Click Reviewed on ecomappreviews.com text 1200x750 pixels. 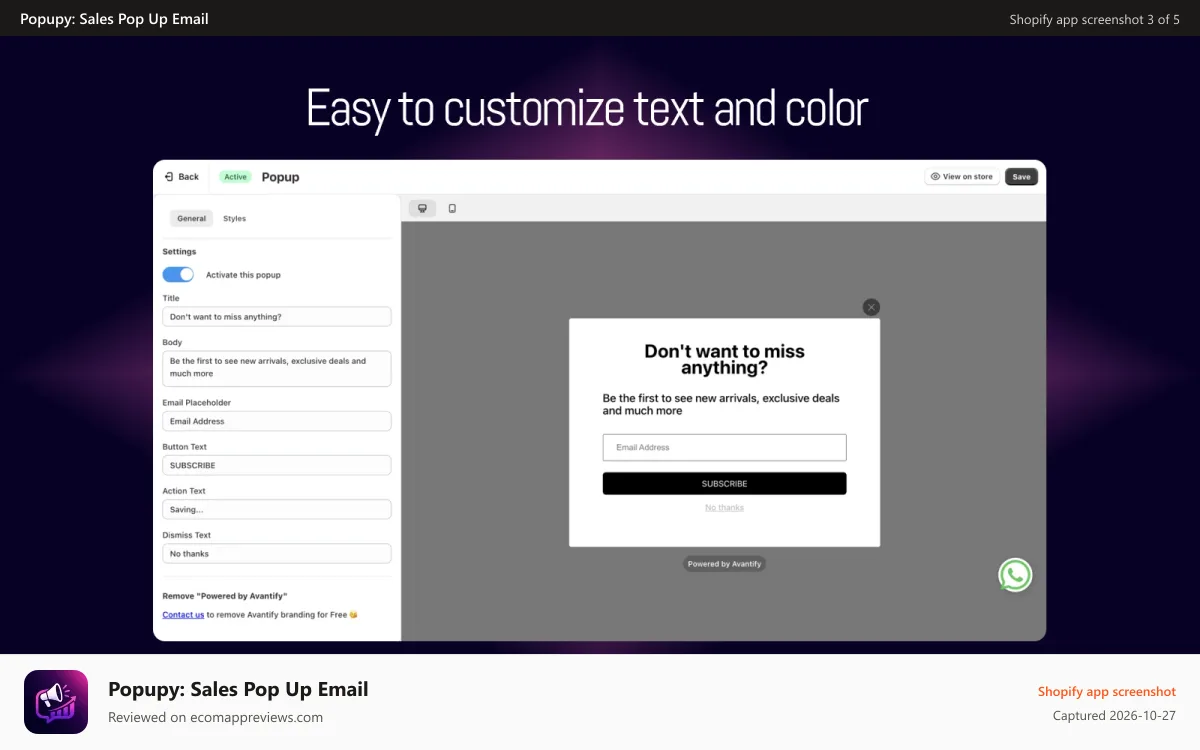215,717
